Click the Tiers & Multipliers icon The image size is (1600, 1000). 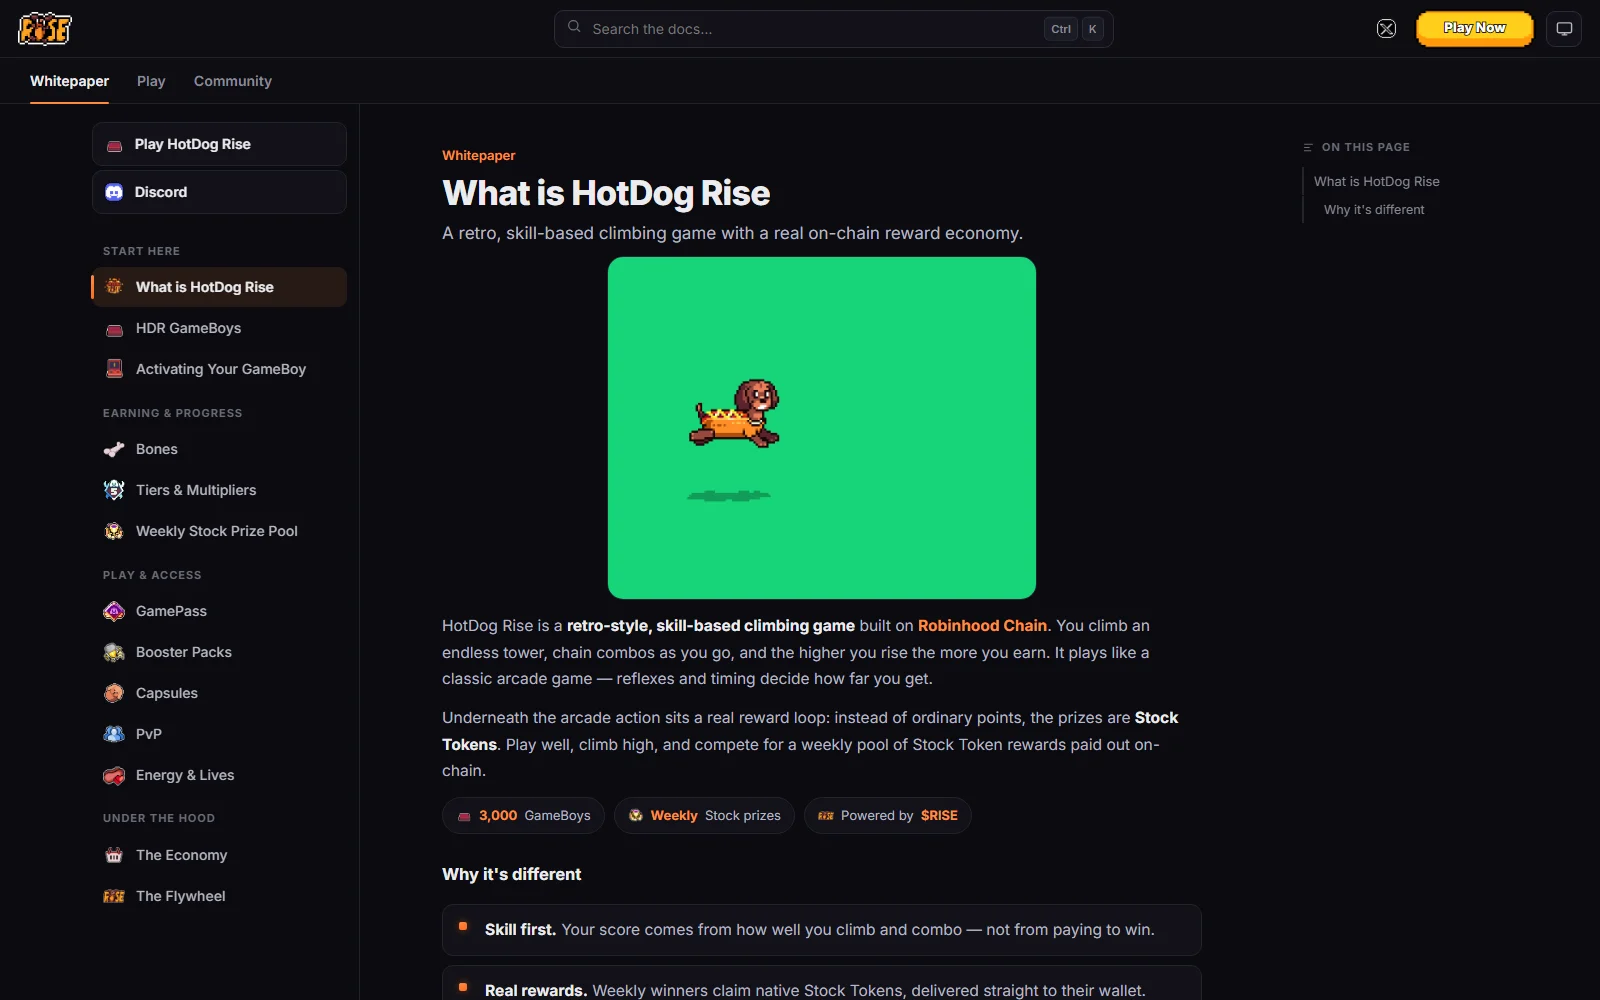tap(114, 490)
